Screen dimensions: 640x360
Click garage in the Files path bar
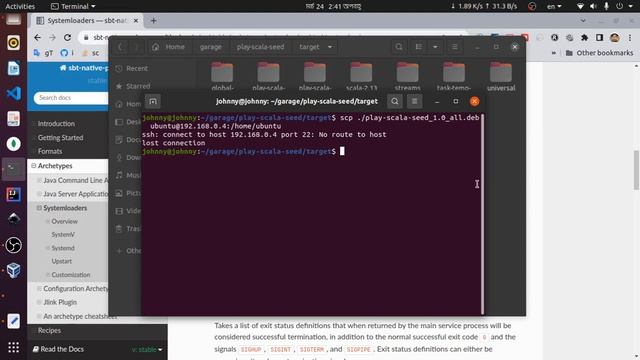click(211, 47)
